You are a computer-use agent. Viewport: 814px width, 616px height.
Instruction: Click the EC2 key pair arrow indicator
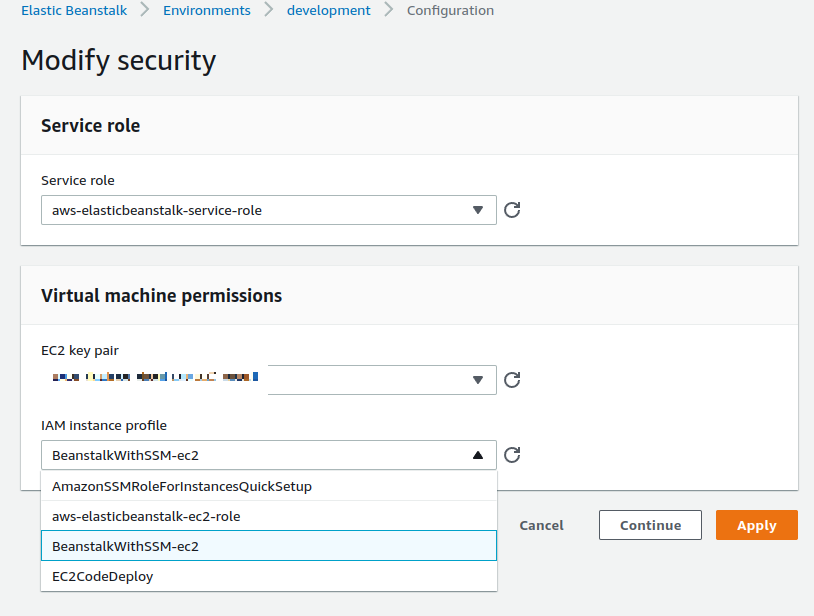click(x=478, y=380)
